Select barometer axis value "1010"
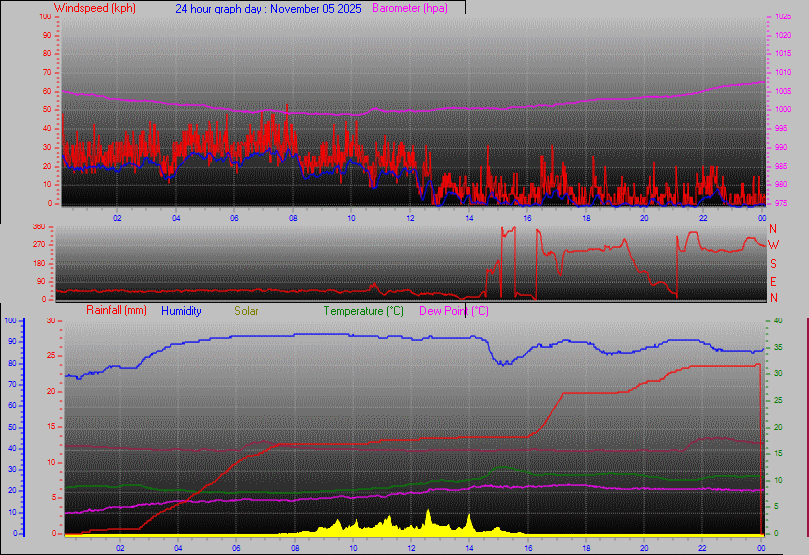This screenshot has height=555, width=809. coord(783,73)
